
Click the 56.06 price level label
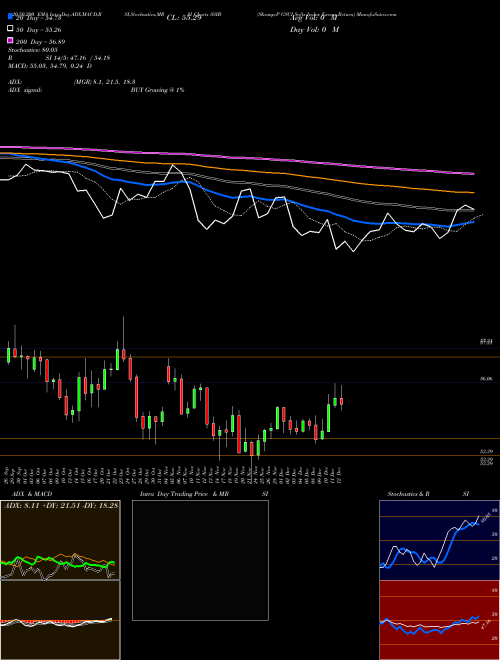coord(486,379)
